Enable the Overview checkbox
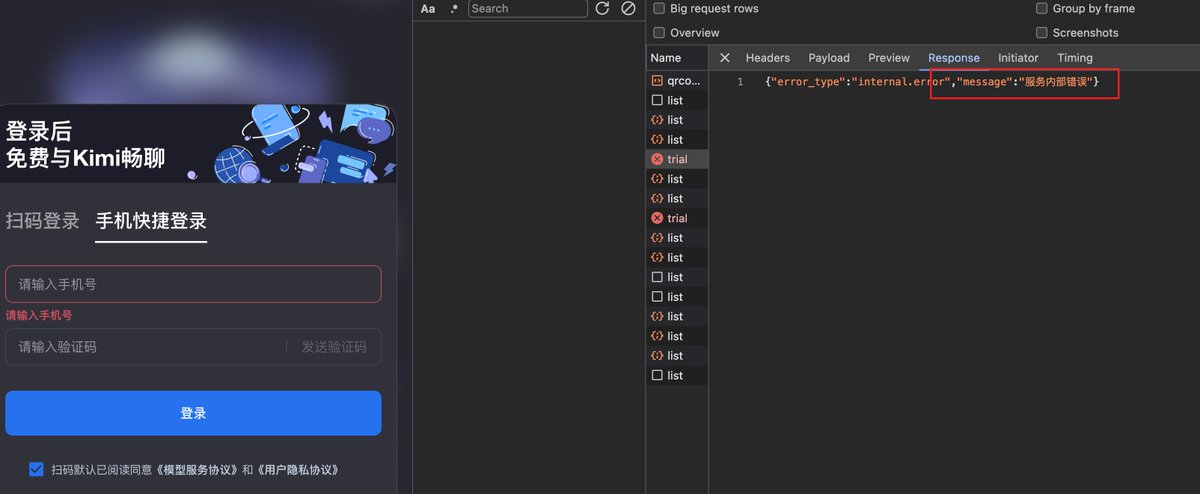Screen dimensions: 1200x494 click(x=659, y=33)
